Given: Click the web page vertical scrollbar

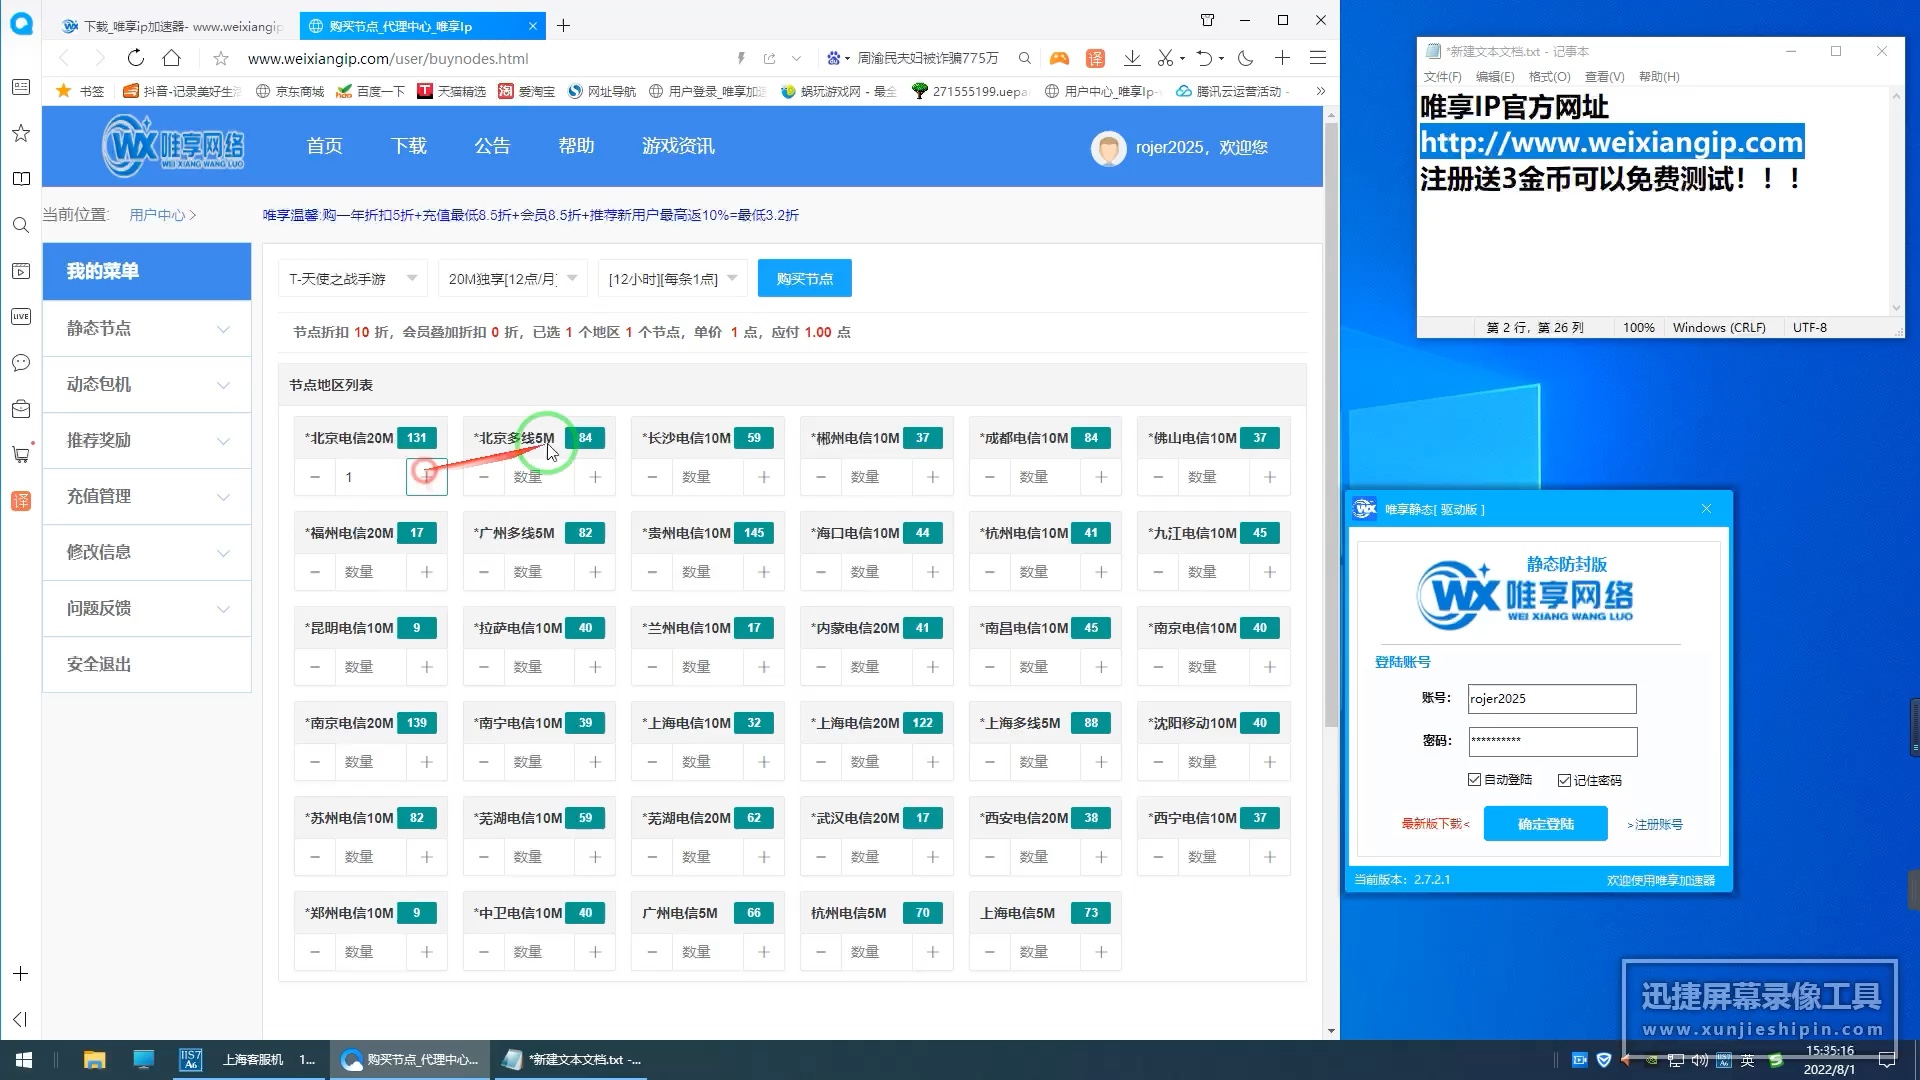Looking at the screenshot, I should point(1331,425).
